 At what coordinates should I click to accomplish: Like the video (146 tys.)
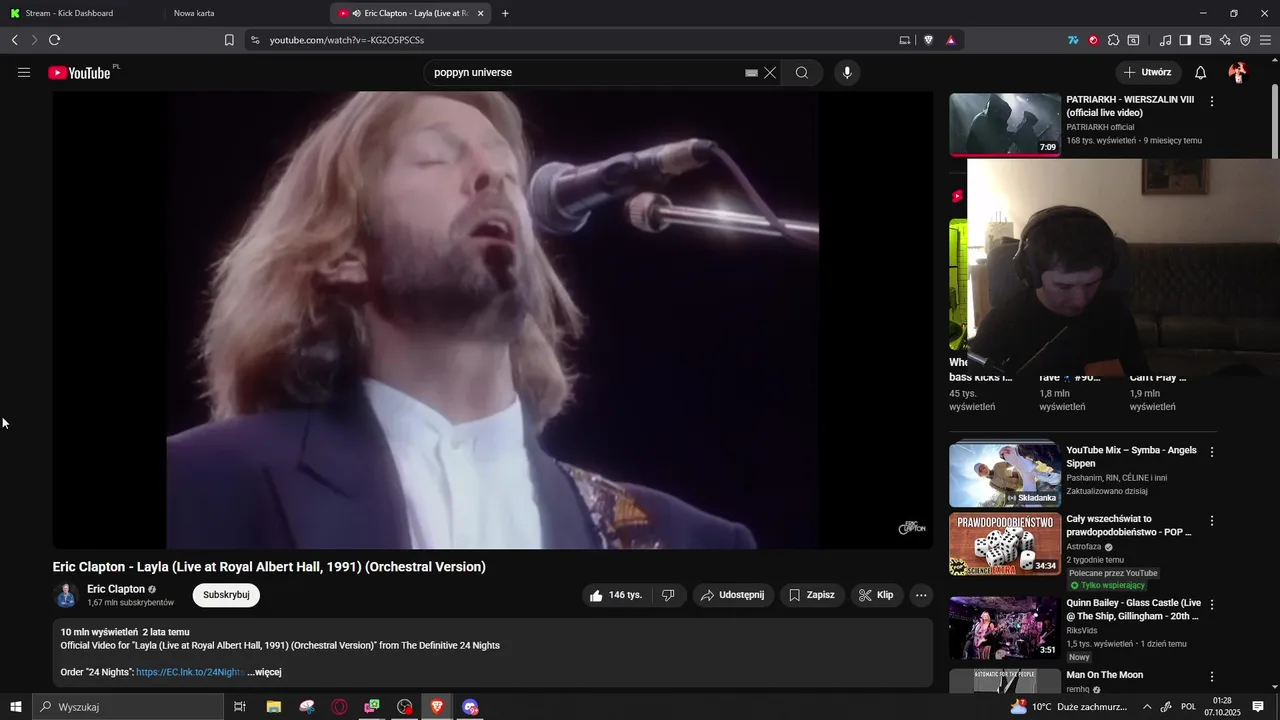pyautogui.click(x=616, y=595)
